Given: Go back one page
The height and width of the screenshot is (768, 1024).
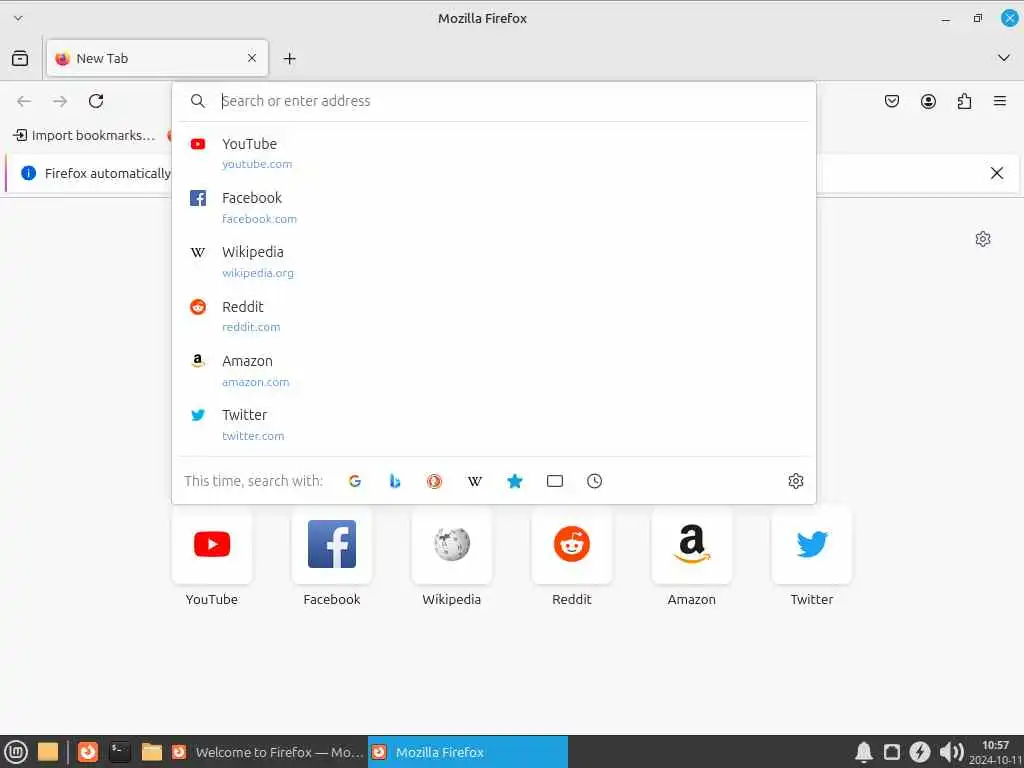Looking at the screenshot, I should [x=24, y=101].
